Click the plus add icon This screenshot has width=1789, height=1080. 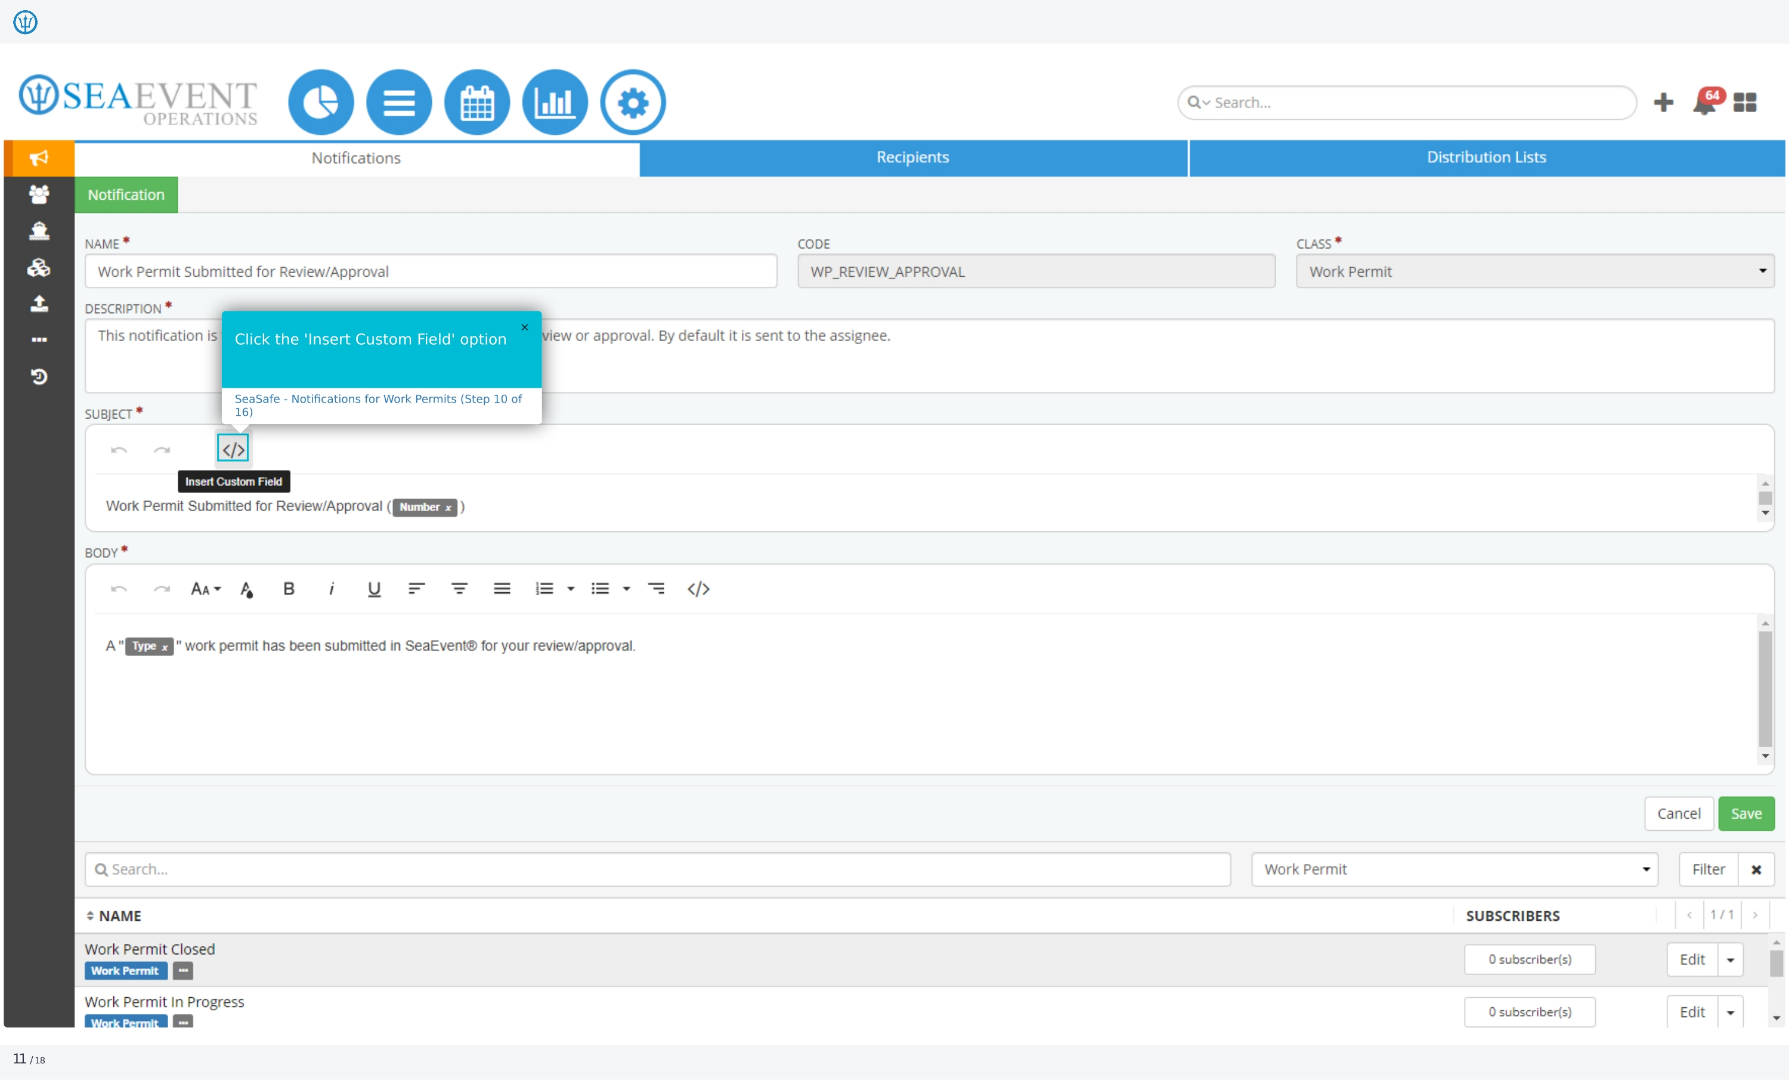(x=1664, y=102)
